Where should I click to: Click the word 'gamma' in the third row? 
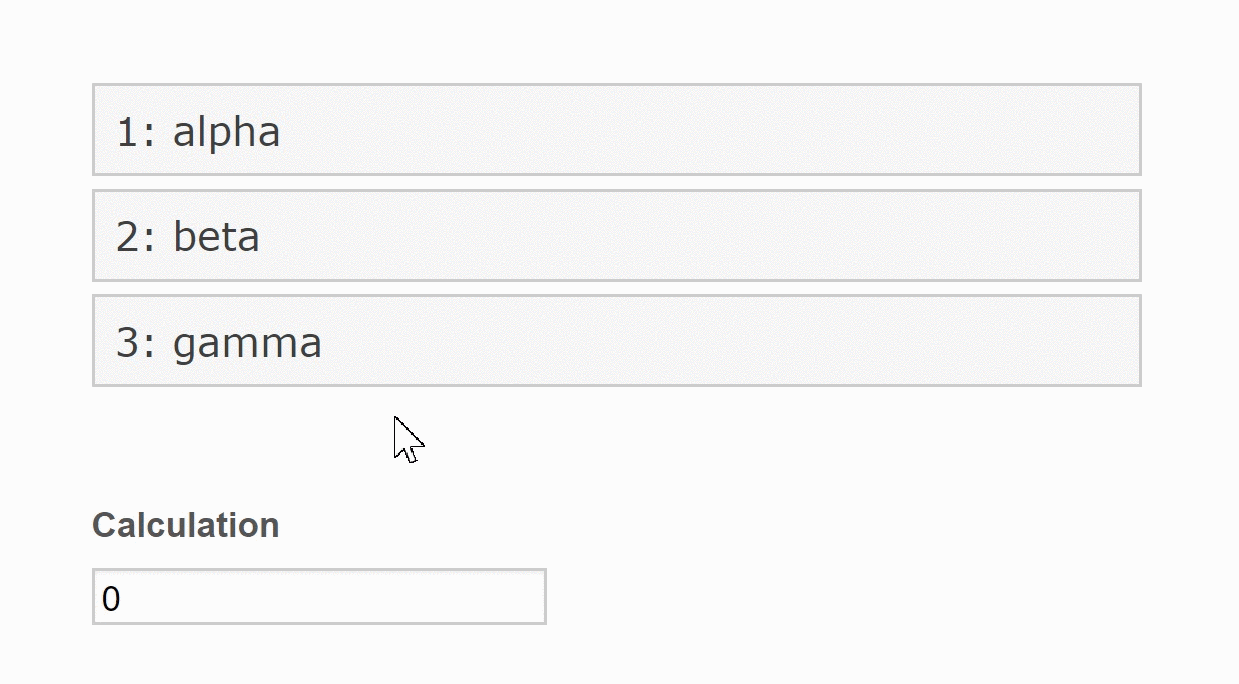point(247,344)
